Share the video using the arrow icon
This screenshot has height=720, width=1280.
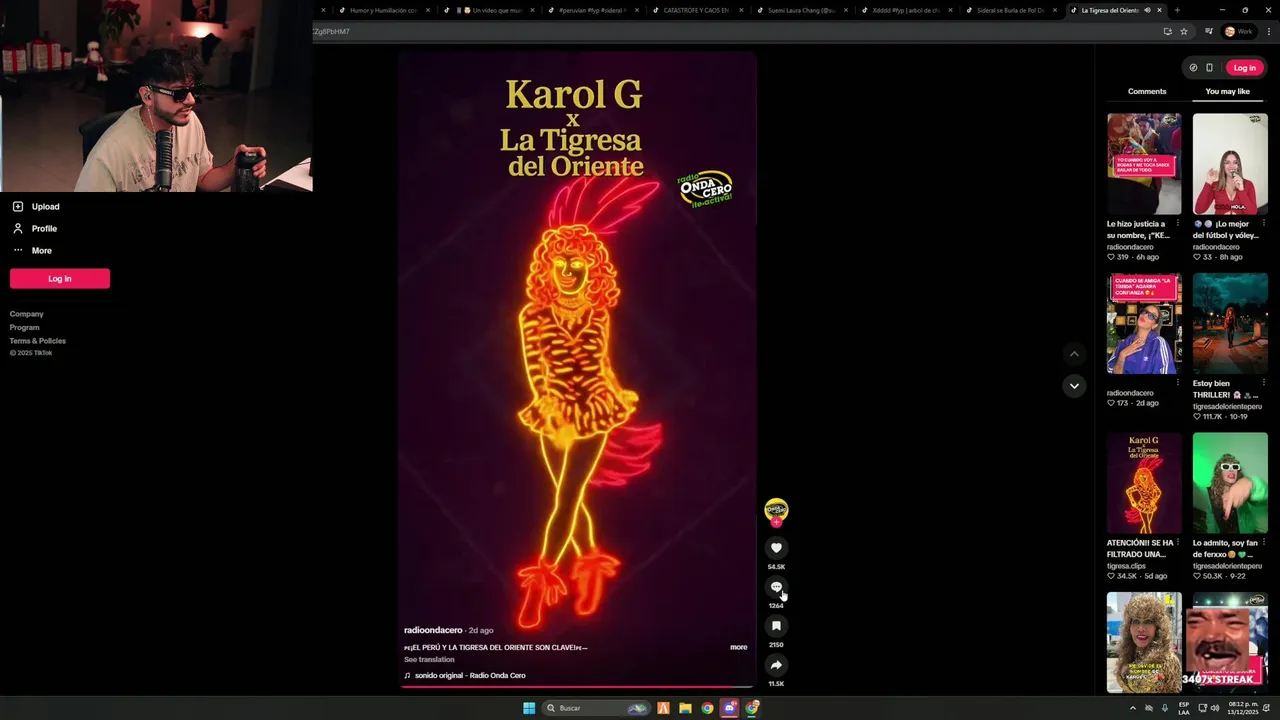pyautogui.click(x=776, y=665)
